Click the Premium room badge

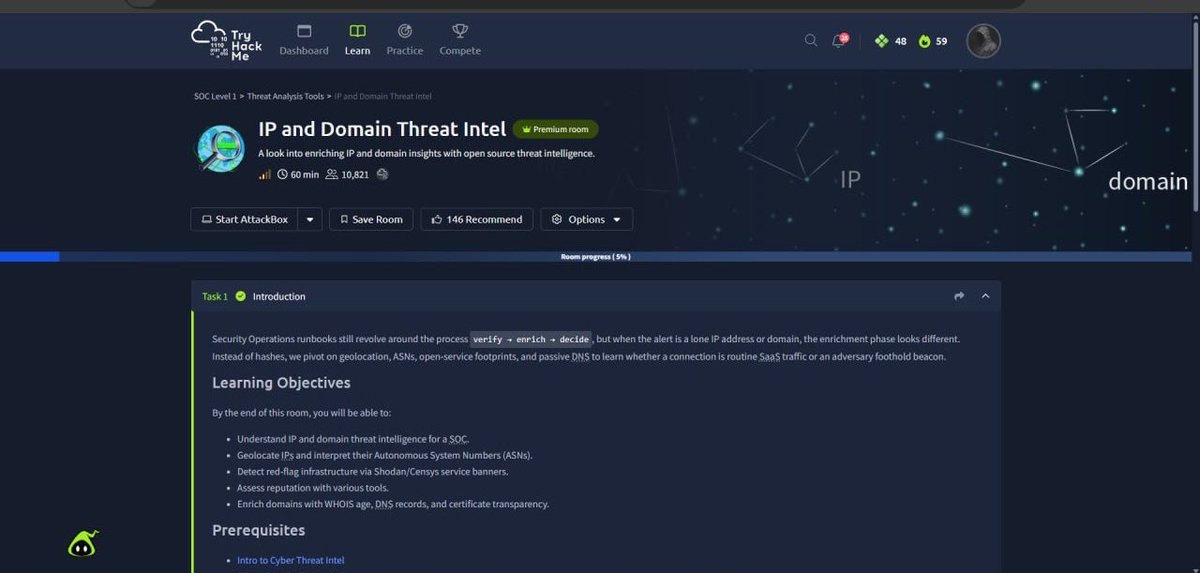tap(556, 129)
